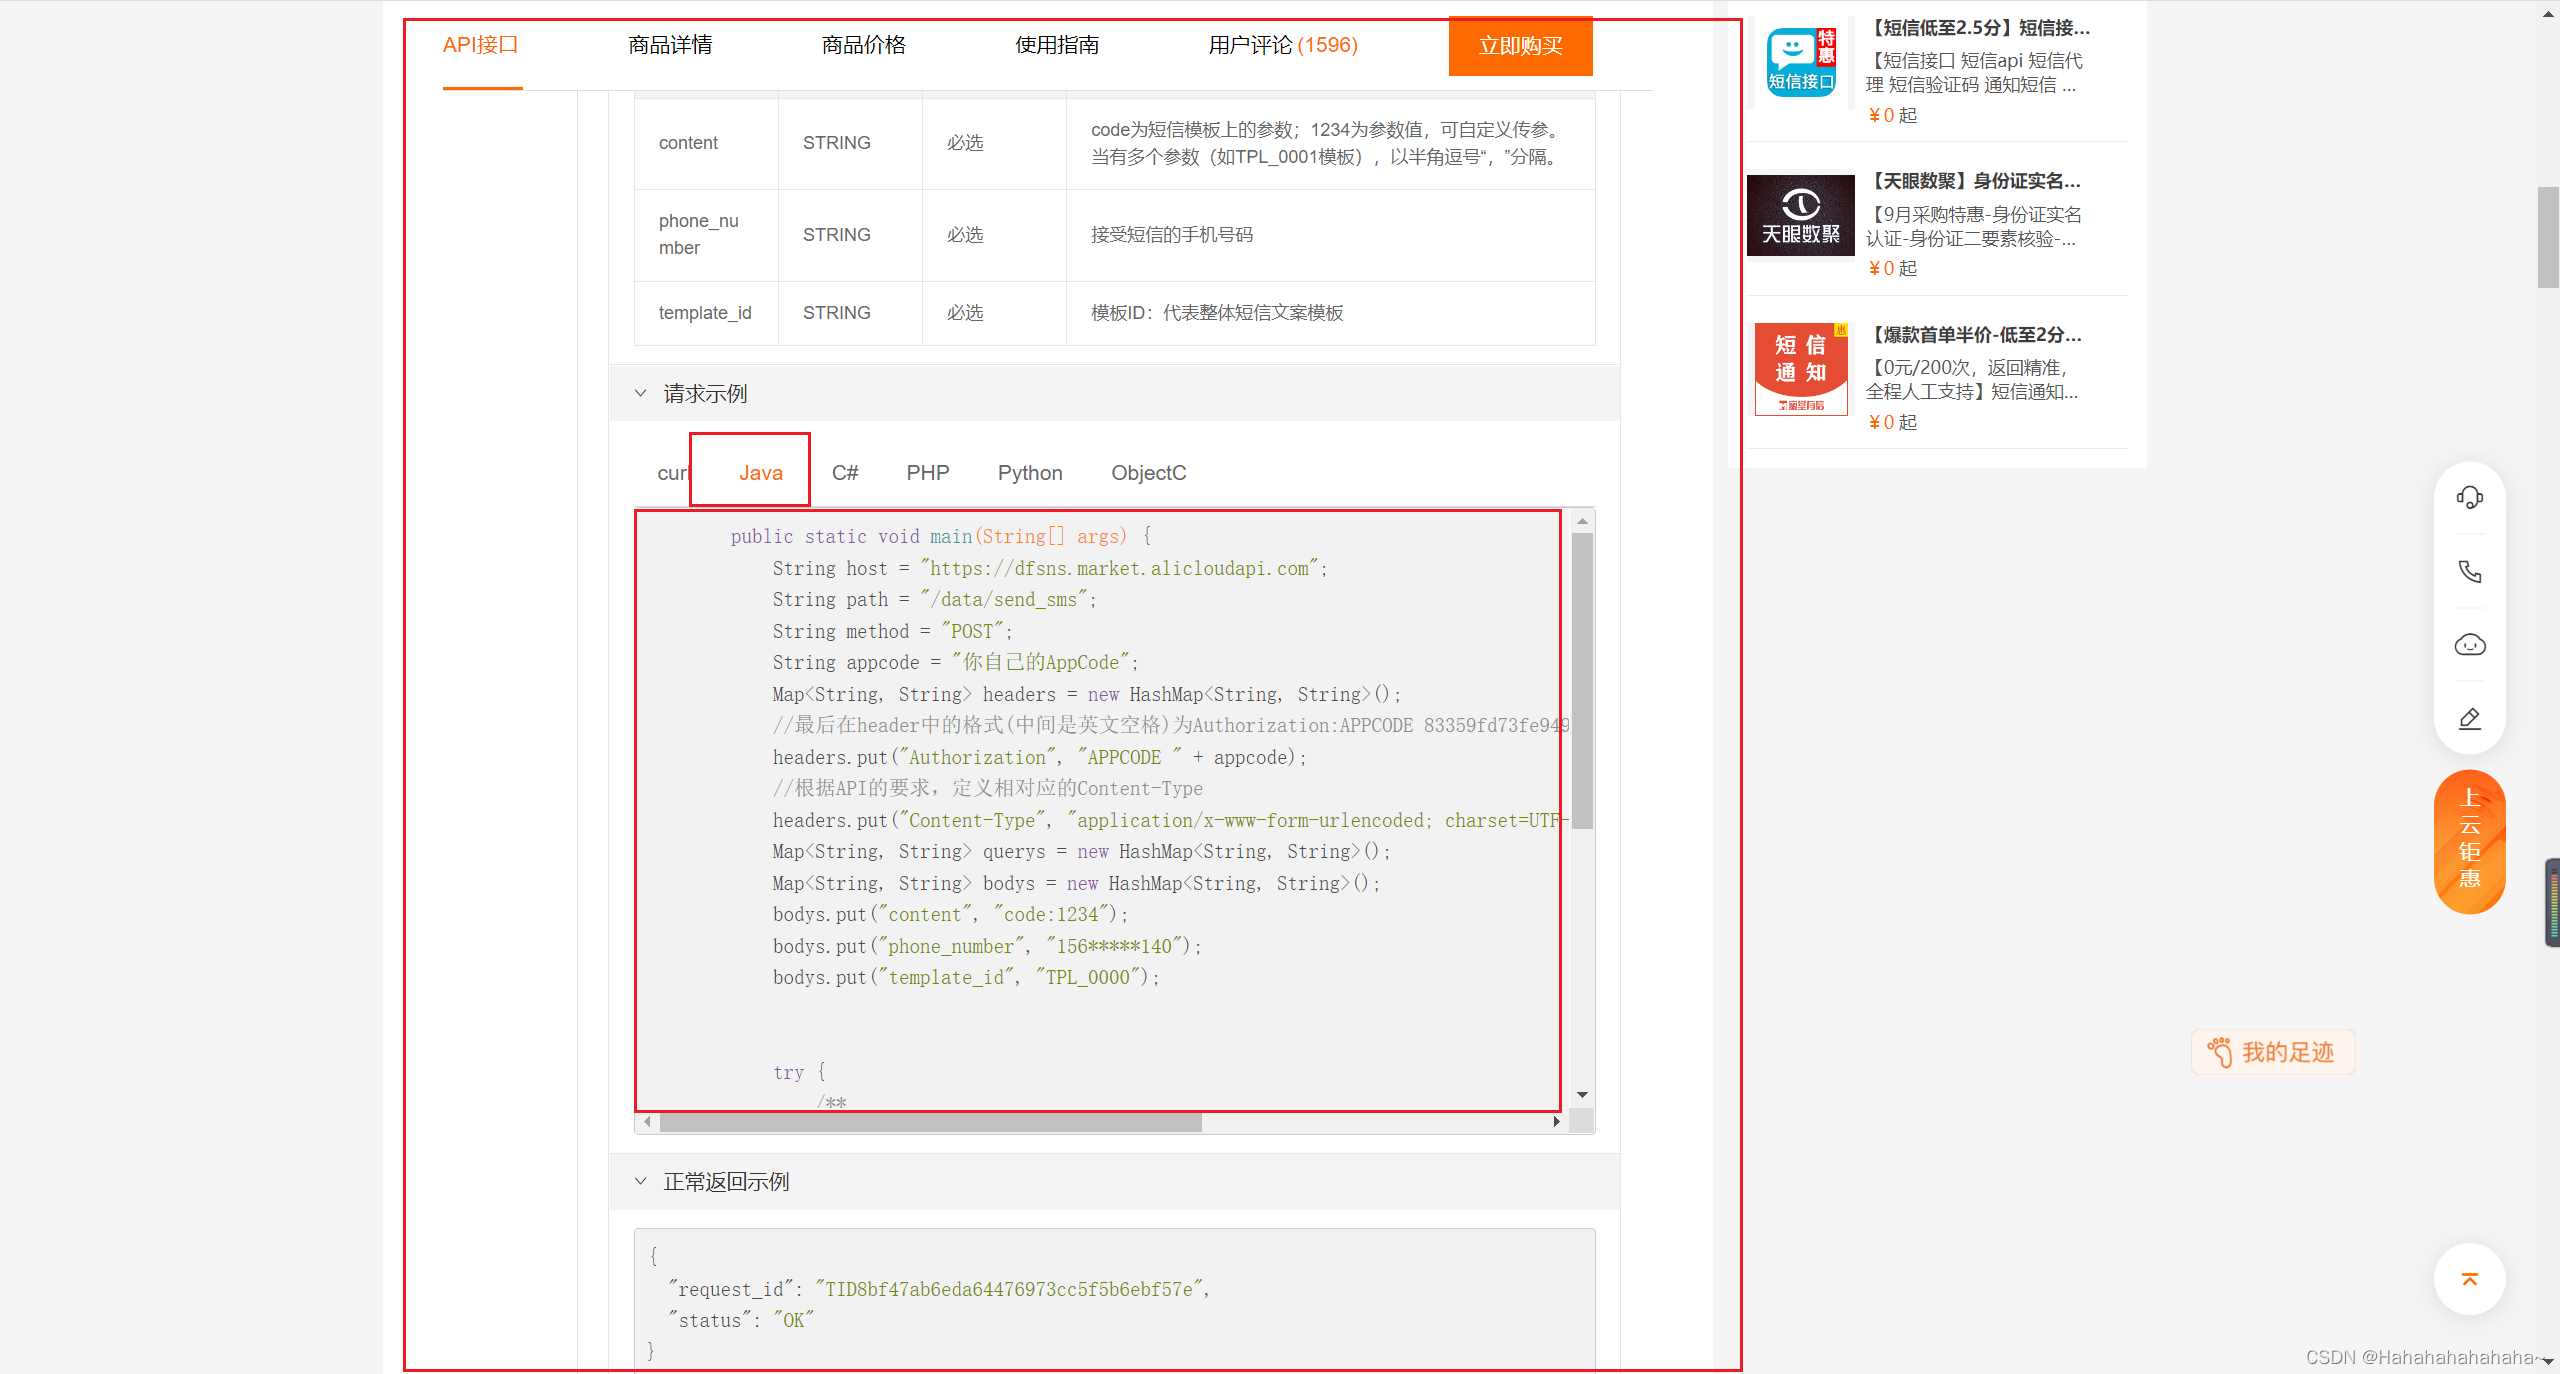2560x1374 pixels.
Task: Open the 我的足迹 footprint button
Action: point(2273,1052)
